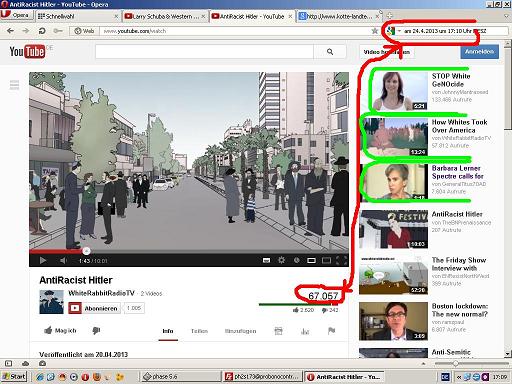512x384 pixels.
Task: Toggle play on the video player
Action: (x=43, y=260)
